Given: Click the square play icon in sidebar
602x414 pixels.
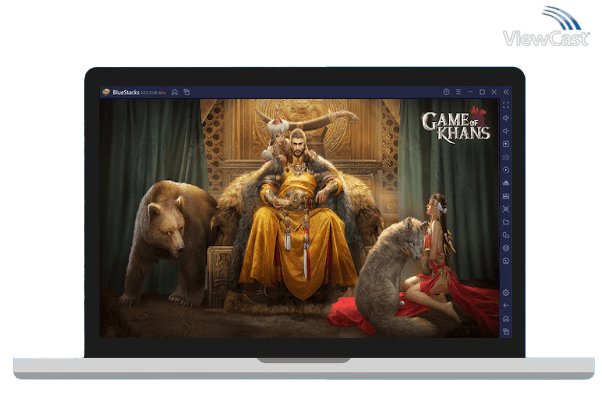Looking at the screenshot, I should click(x=506, y=144).
